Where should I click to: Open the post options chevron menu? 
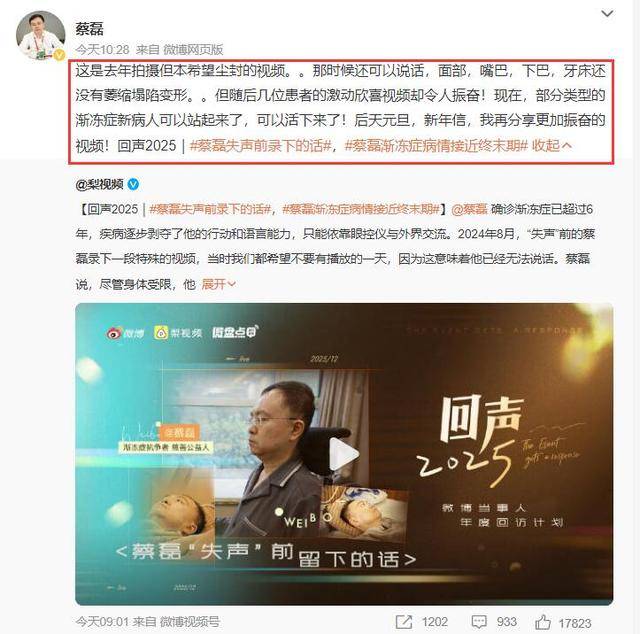coord(607,14)
